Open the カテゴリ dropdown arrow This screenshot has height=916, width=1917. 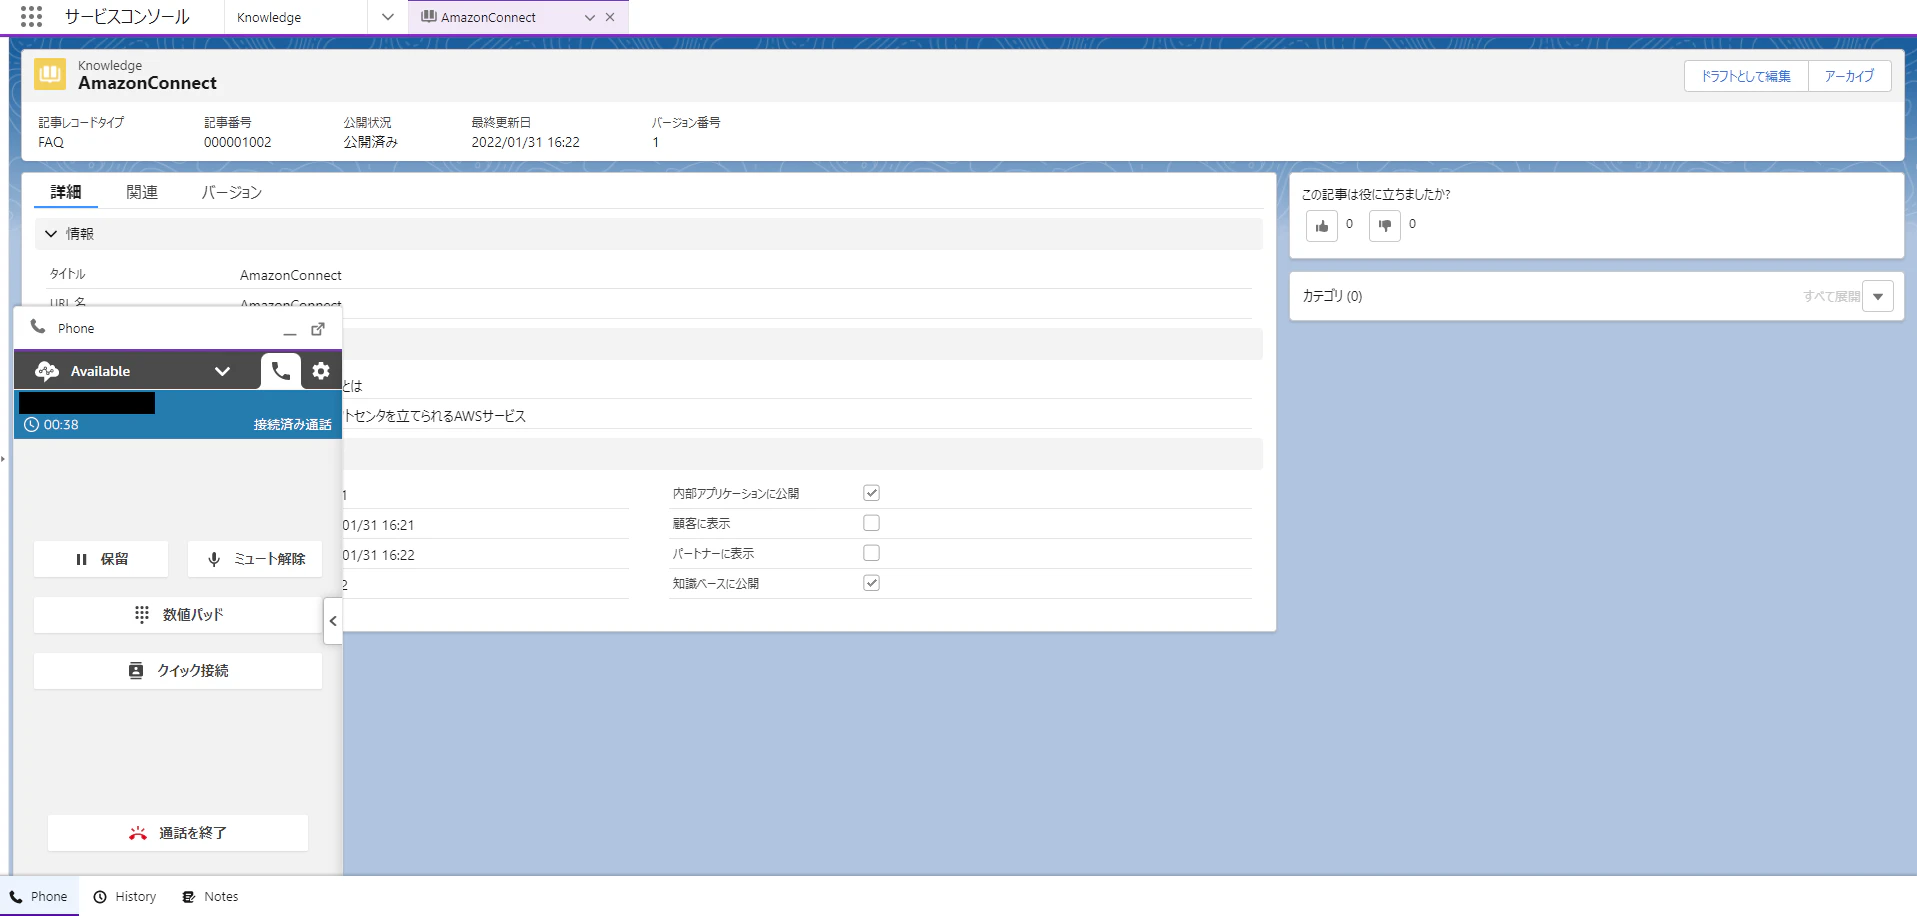[1878, 297]
